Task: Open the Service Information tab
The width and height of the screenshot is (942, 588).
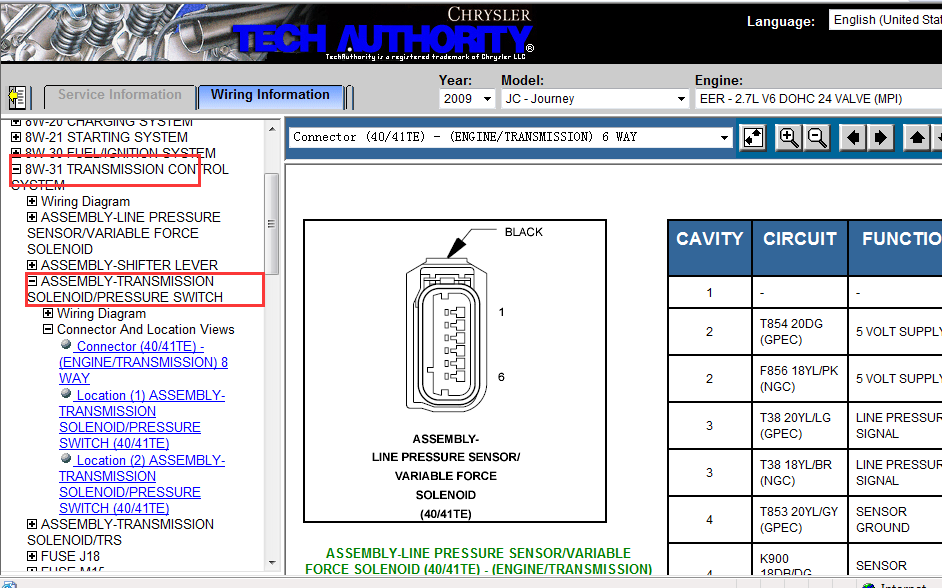Action: [120, 96]
